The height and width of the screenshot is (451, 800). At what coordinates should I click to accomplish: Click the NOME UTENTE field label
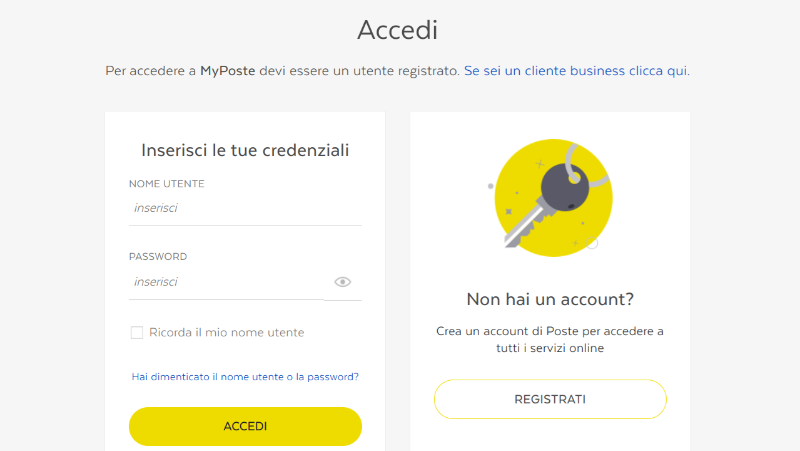tap(167, 184)
